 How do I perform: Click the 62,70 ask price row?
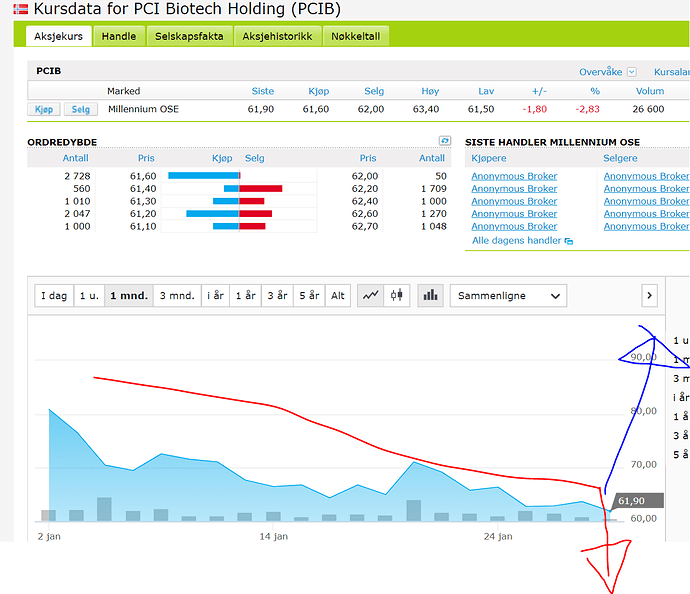tap(365, 226)
